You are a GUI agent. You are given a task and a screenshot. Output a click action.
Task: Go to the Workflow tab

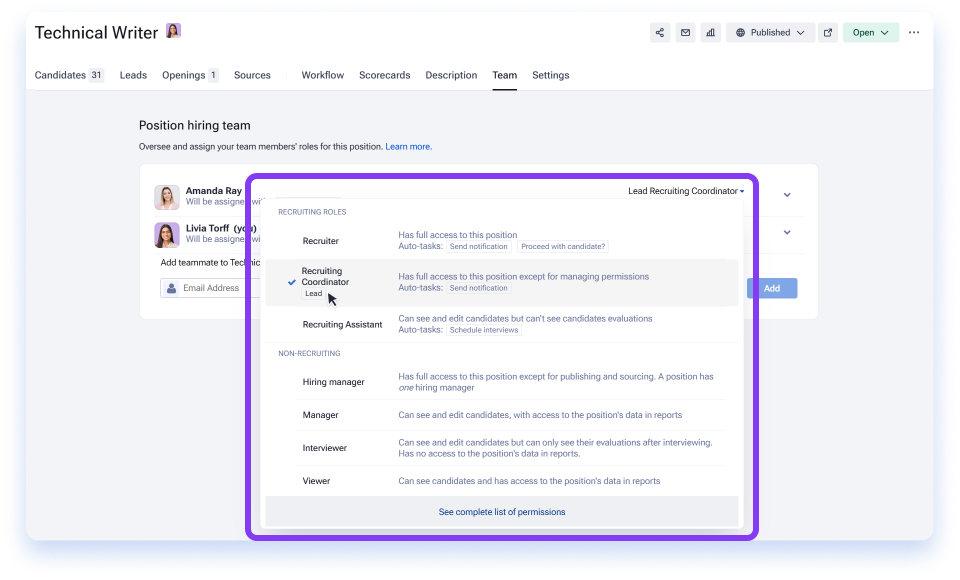pyautogui.click(x=323, y=75)
